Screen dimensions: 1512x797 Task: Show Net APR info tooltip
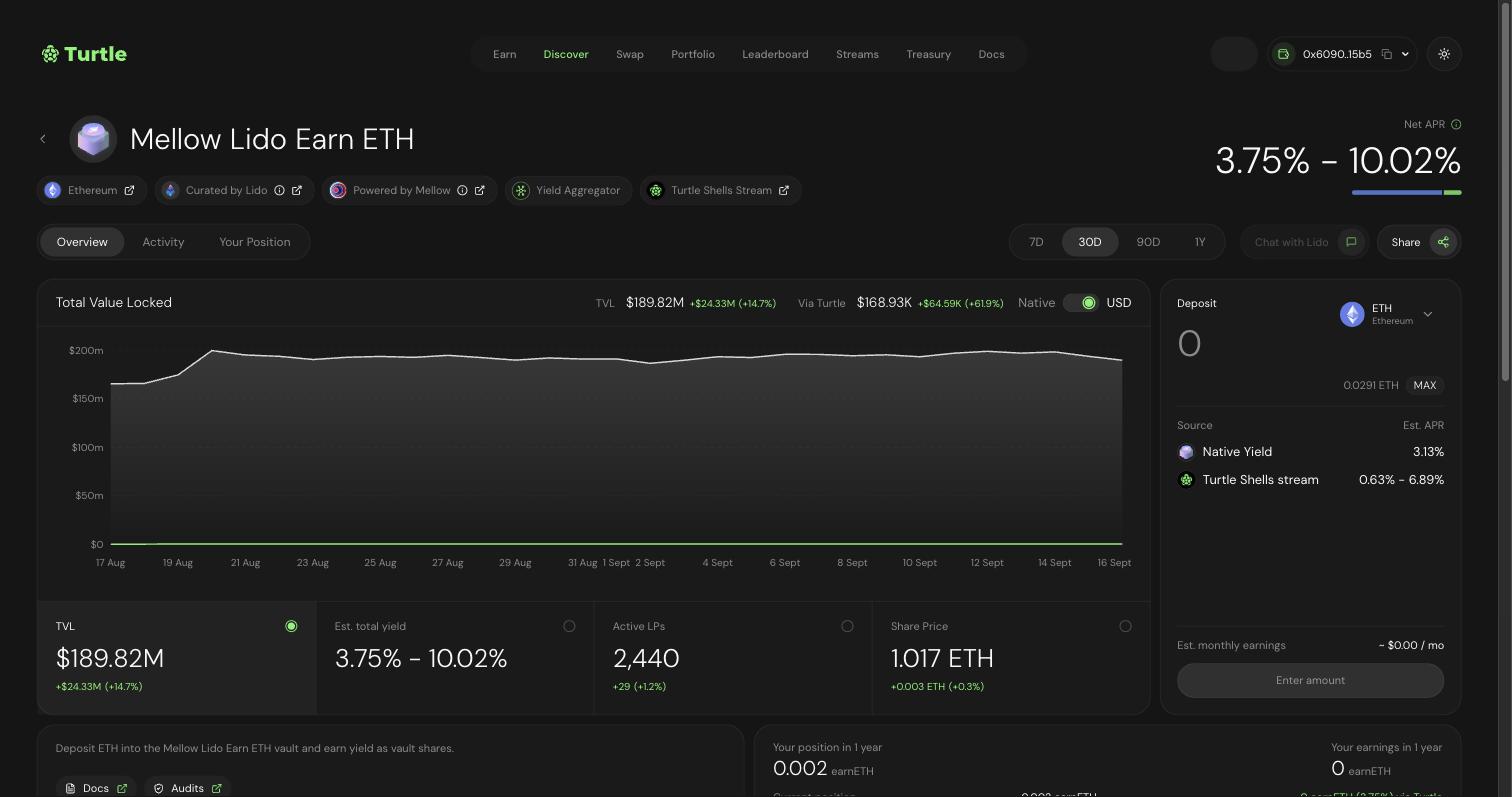pos(1456,125)
